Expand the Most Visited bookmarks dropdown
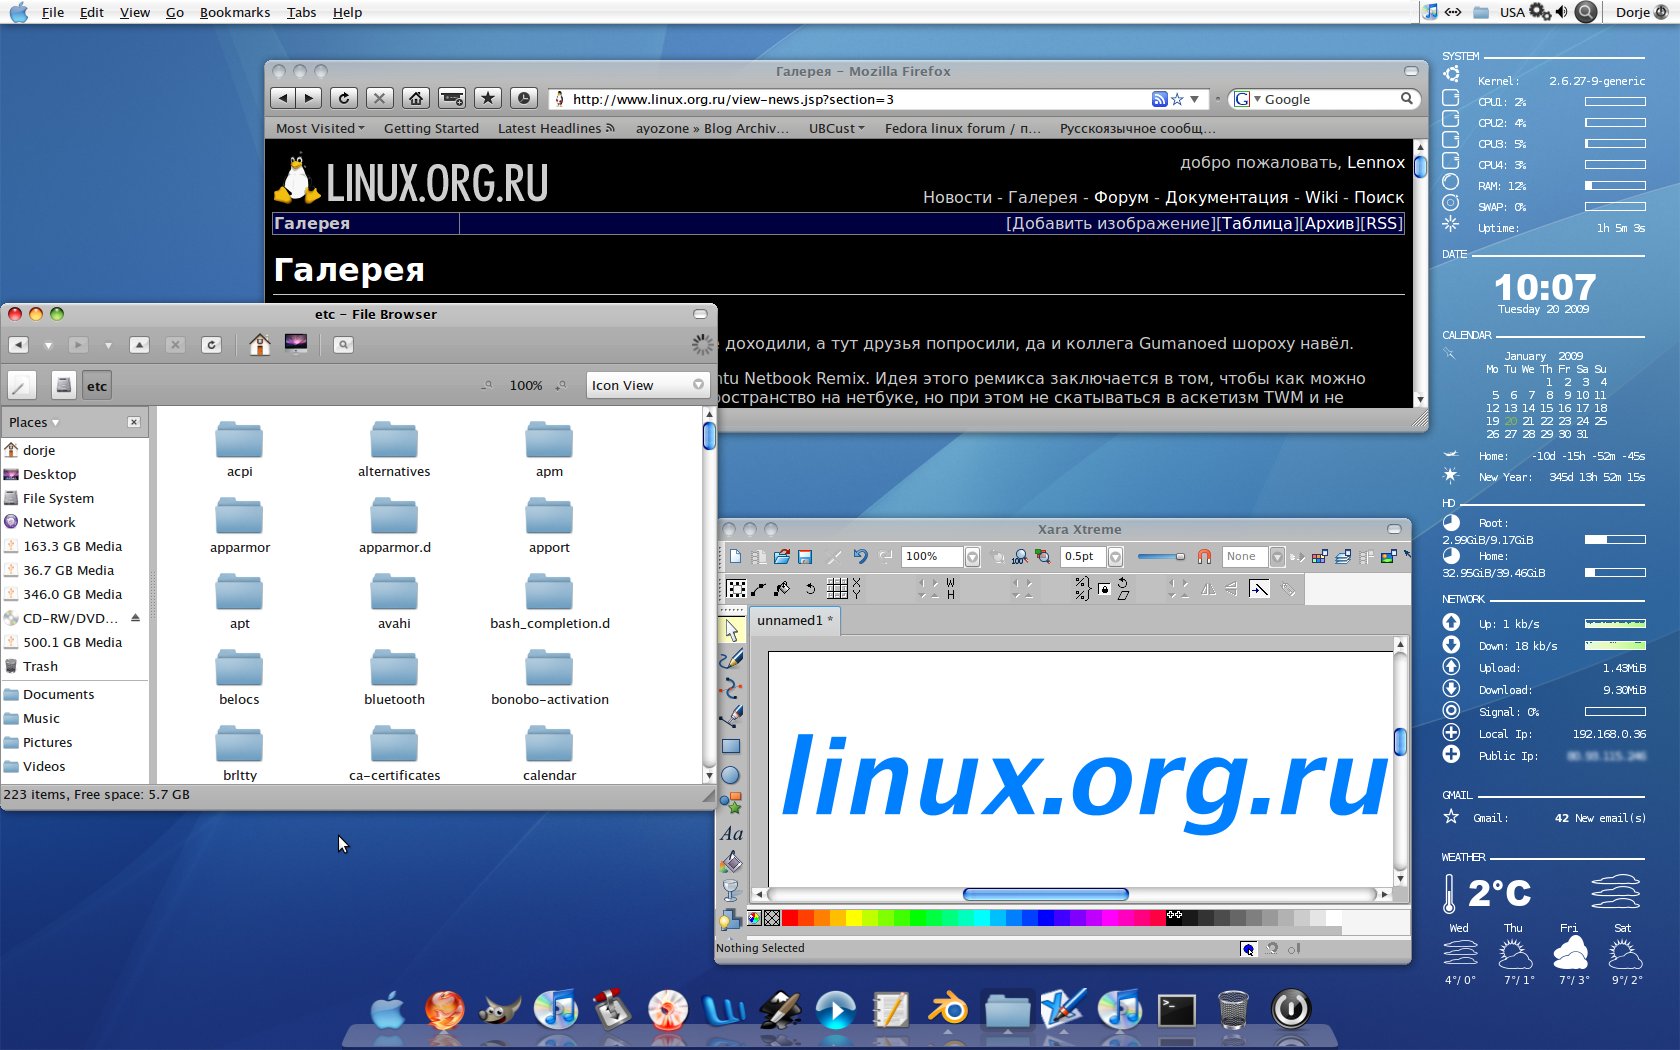 (320, 128)
